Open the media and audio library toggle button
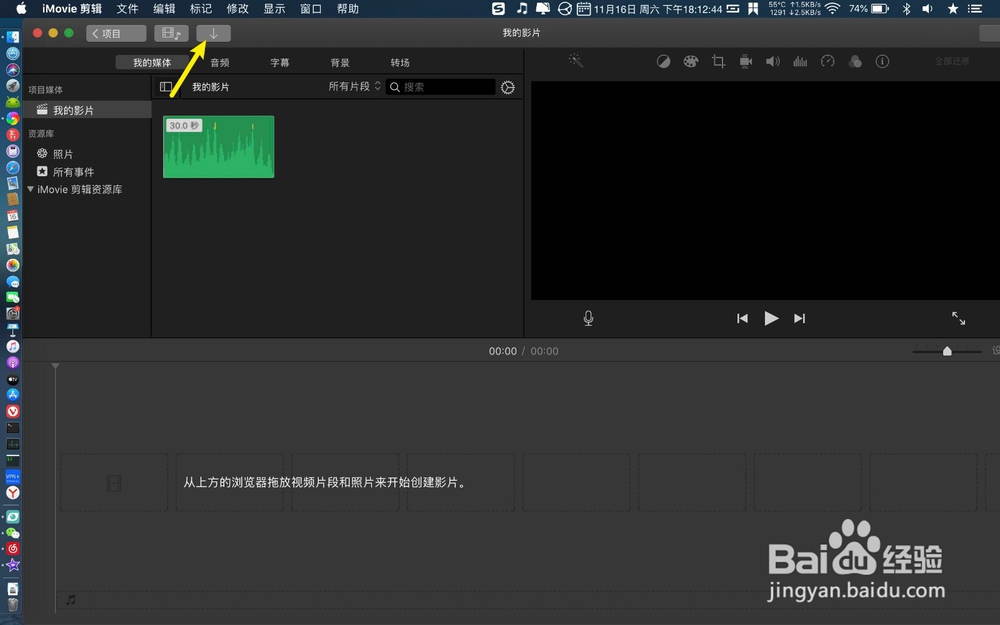The image size is (1000, 625). (171, 33)
